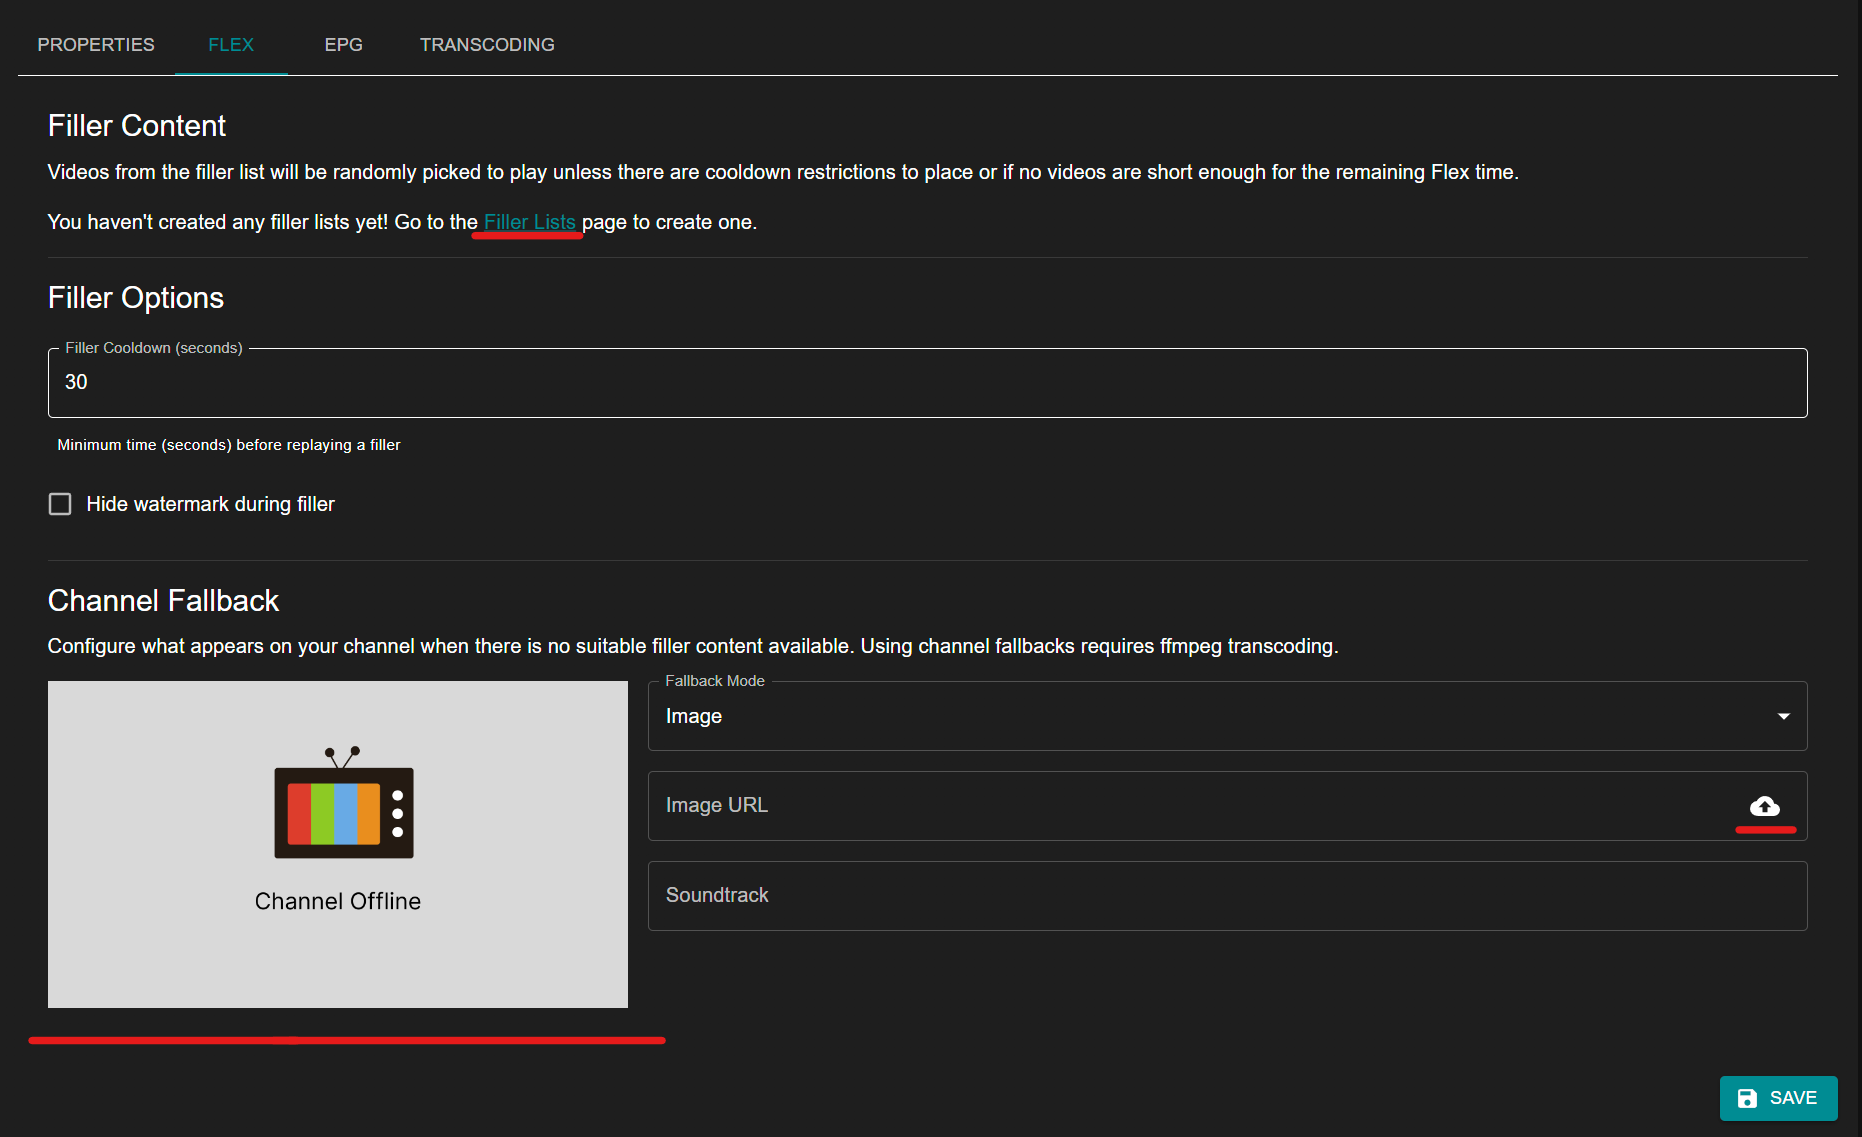Click the Filler Content heading

[137, 126]
